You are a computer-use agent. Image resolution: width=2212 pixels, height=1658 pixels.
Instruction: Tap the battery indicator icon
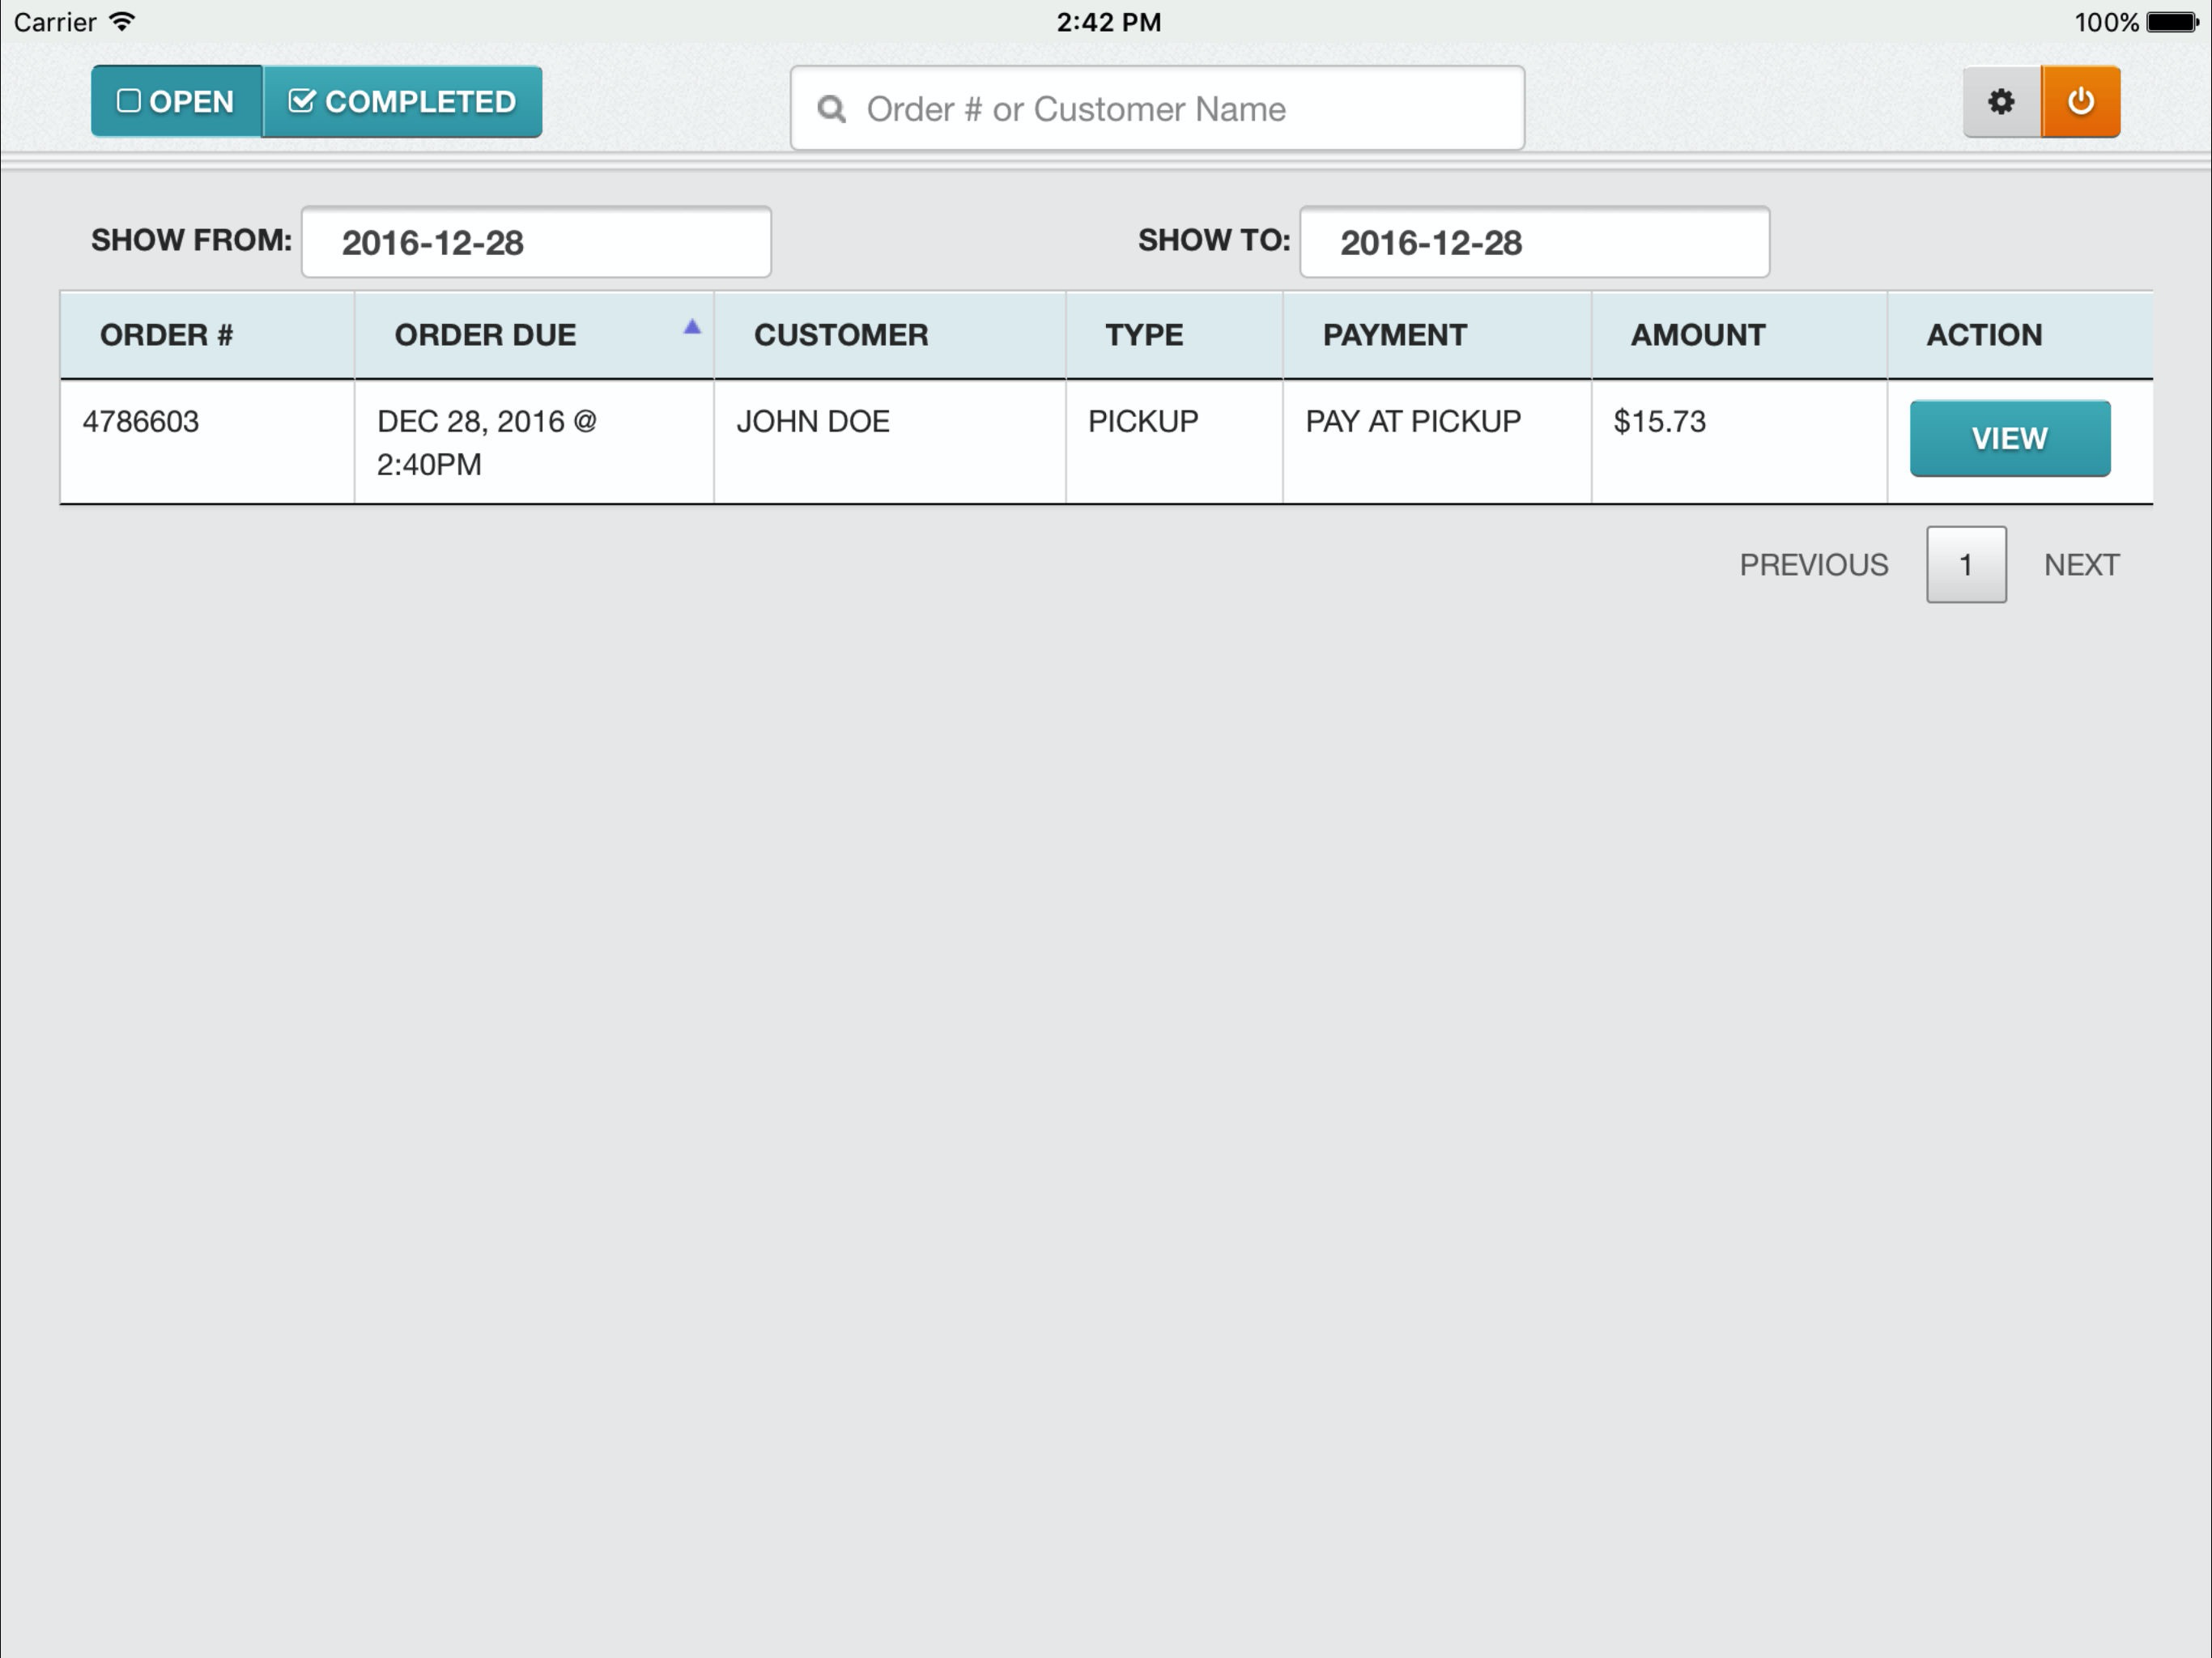pyautogui.click(x=2172, y=21)
